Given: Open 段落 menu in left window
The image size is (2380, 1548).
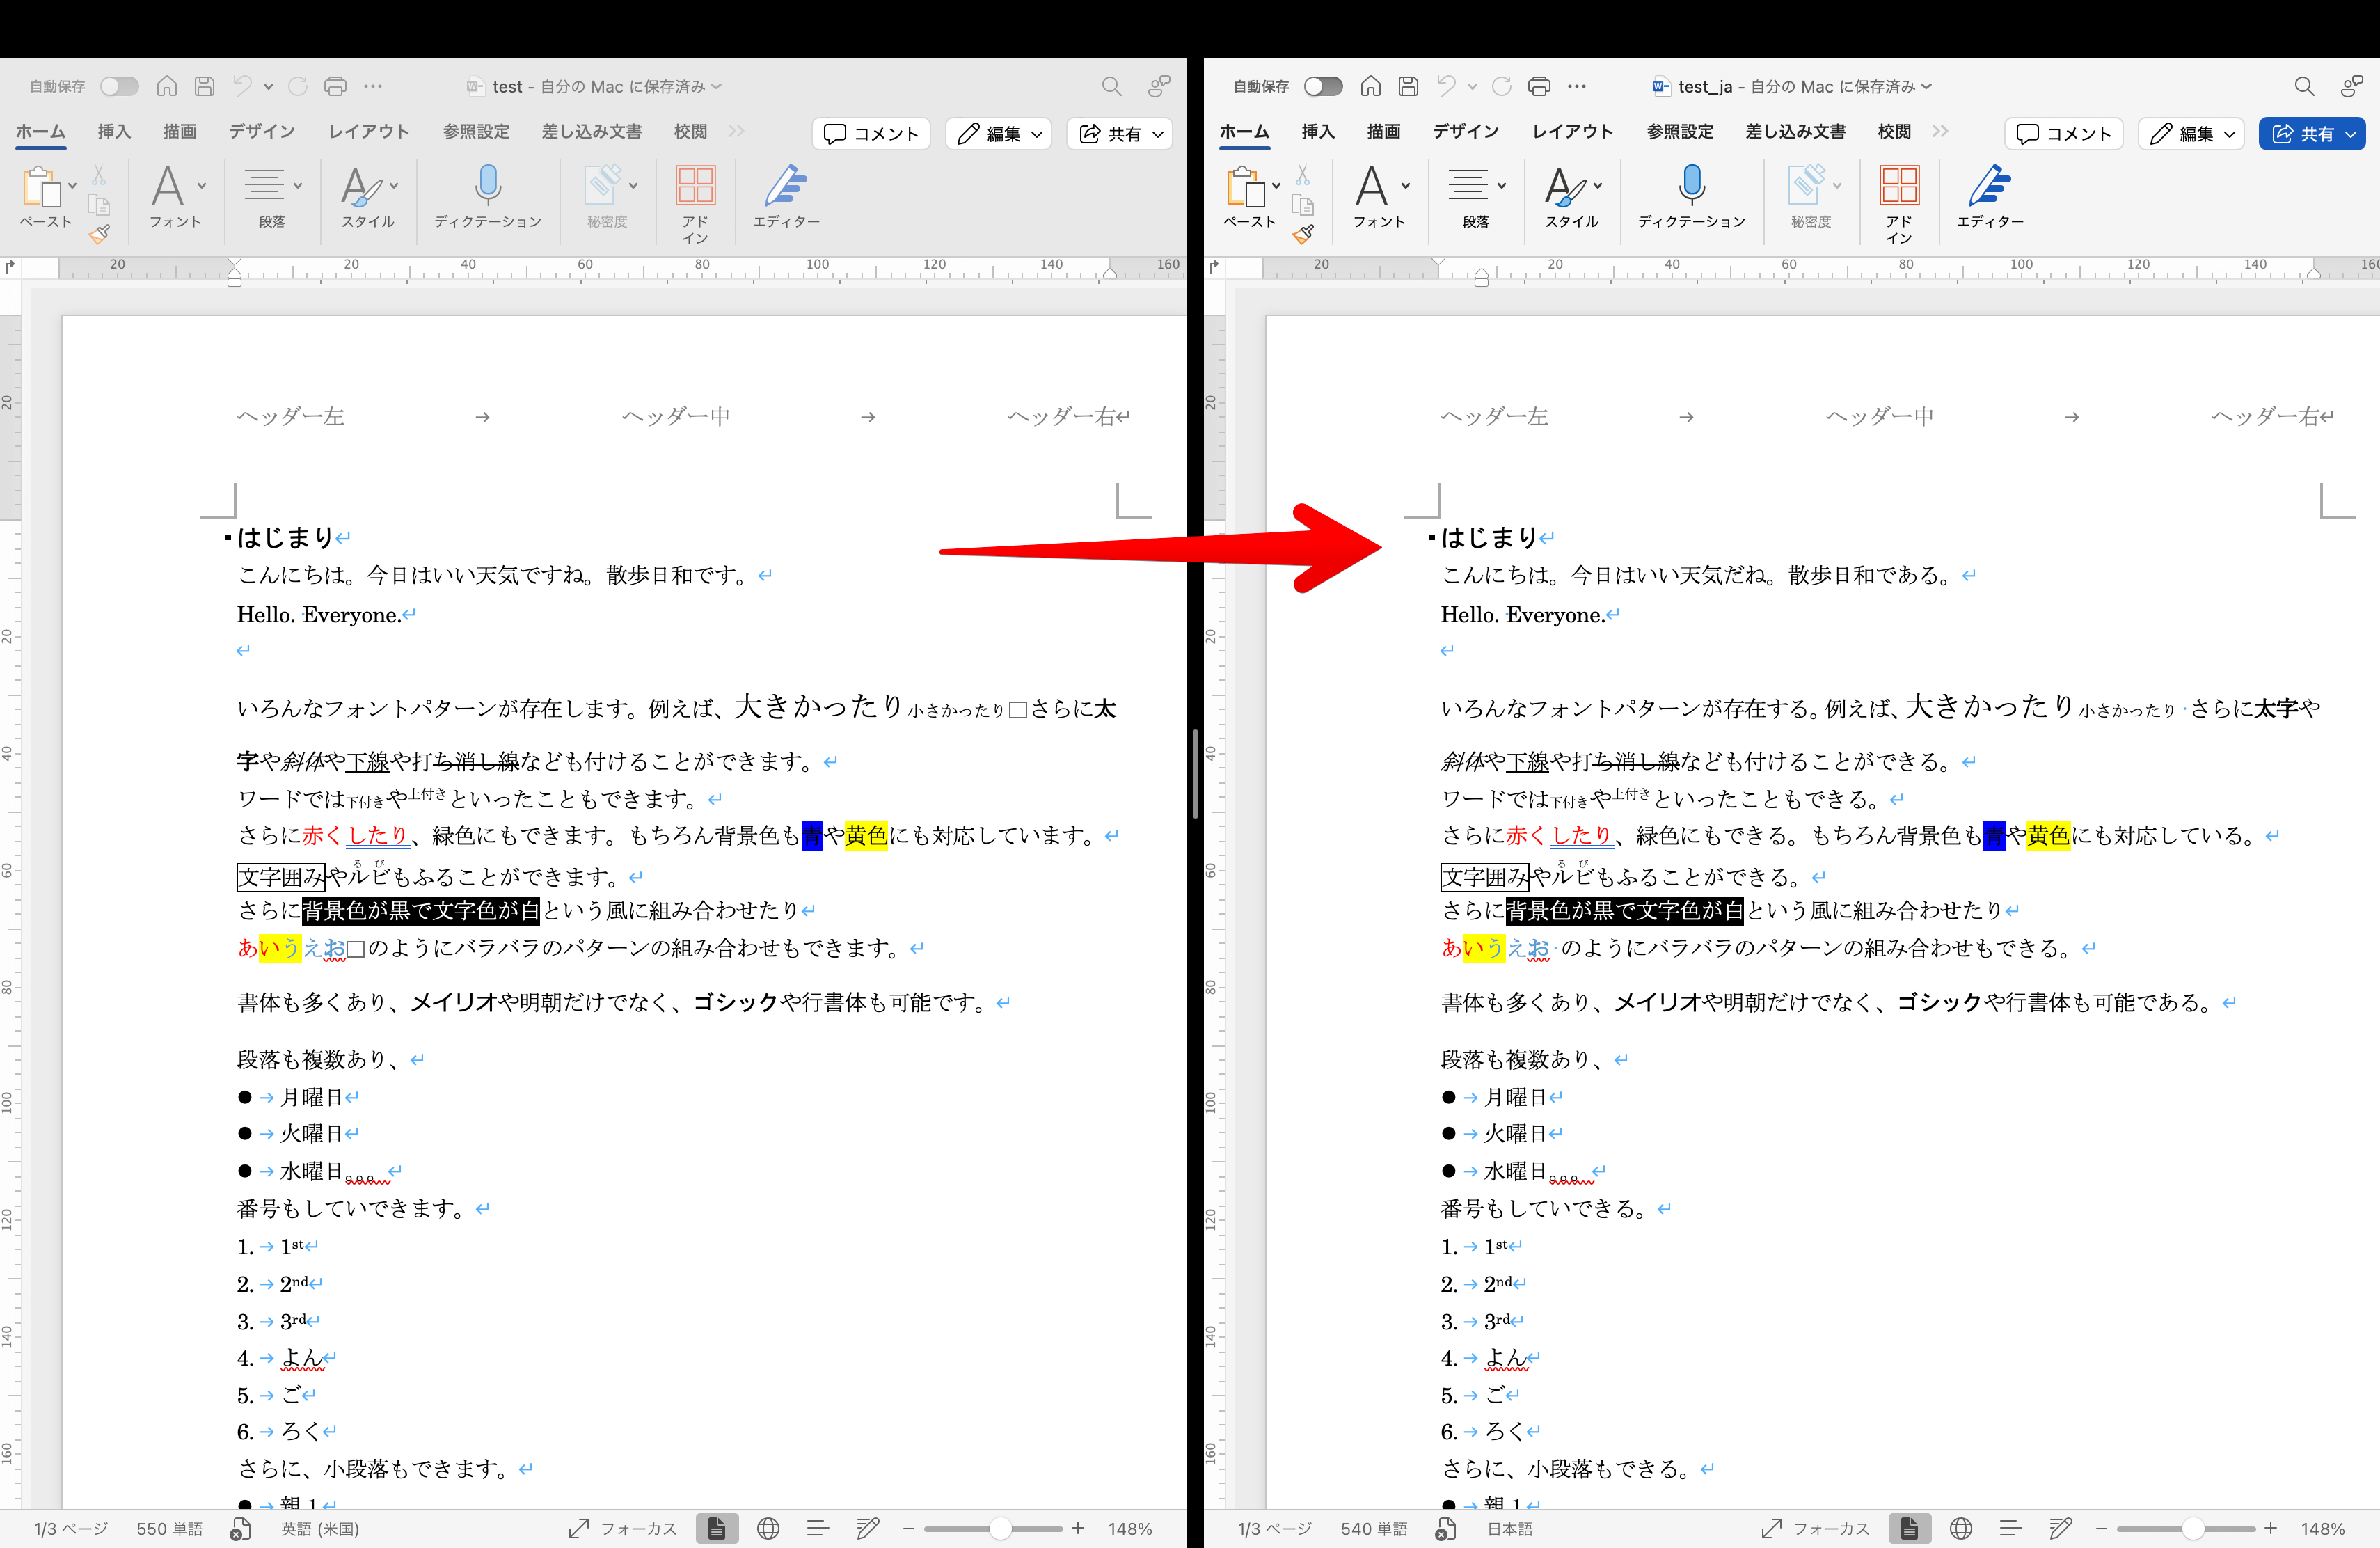Looking at the screenshot, I should (x=272, y=197).
